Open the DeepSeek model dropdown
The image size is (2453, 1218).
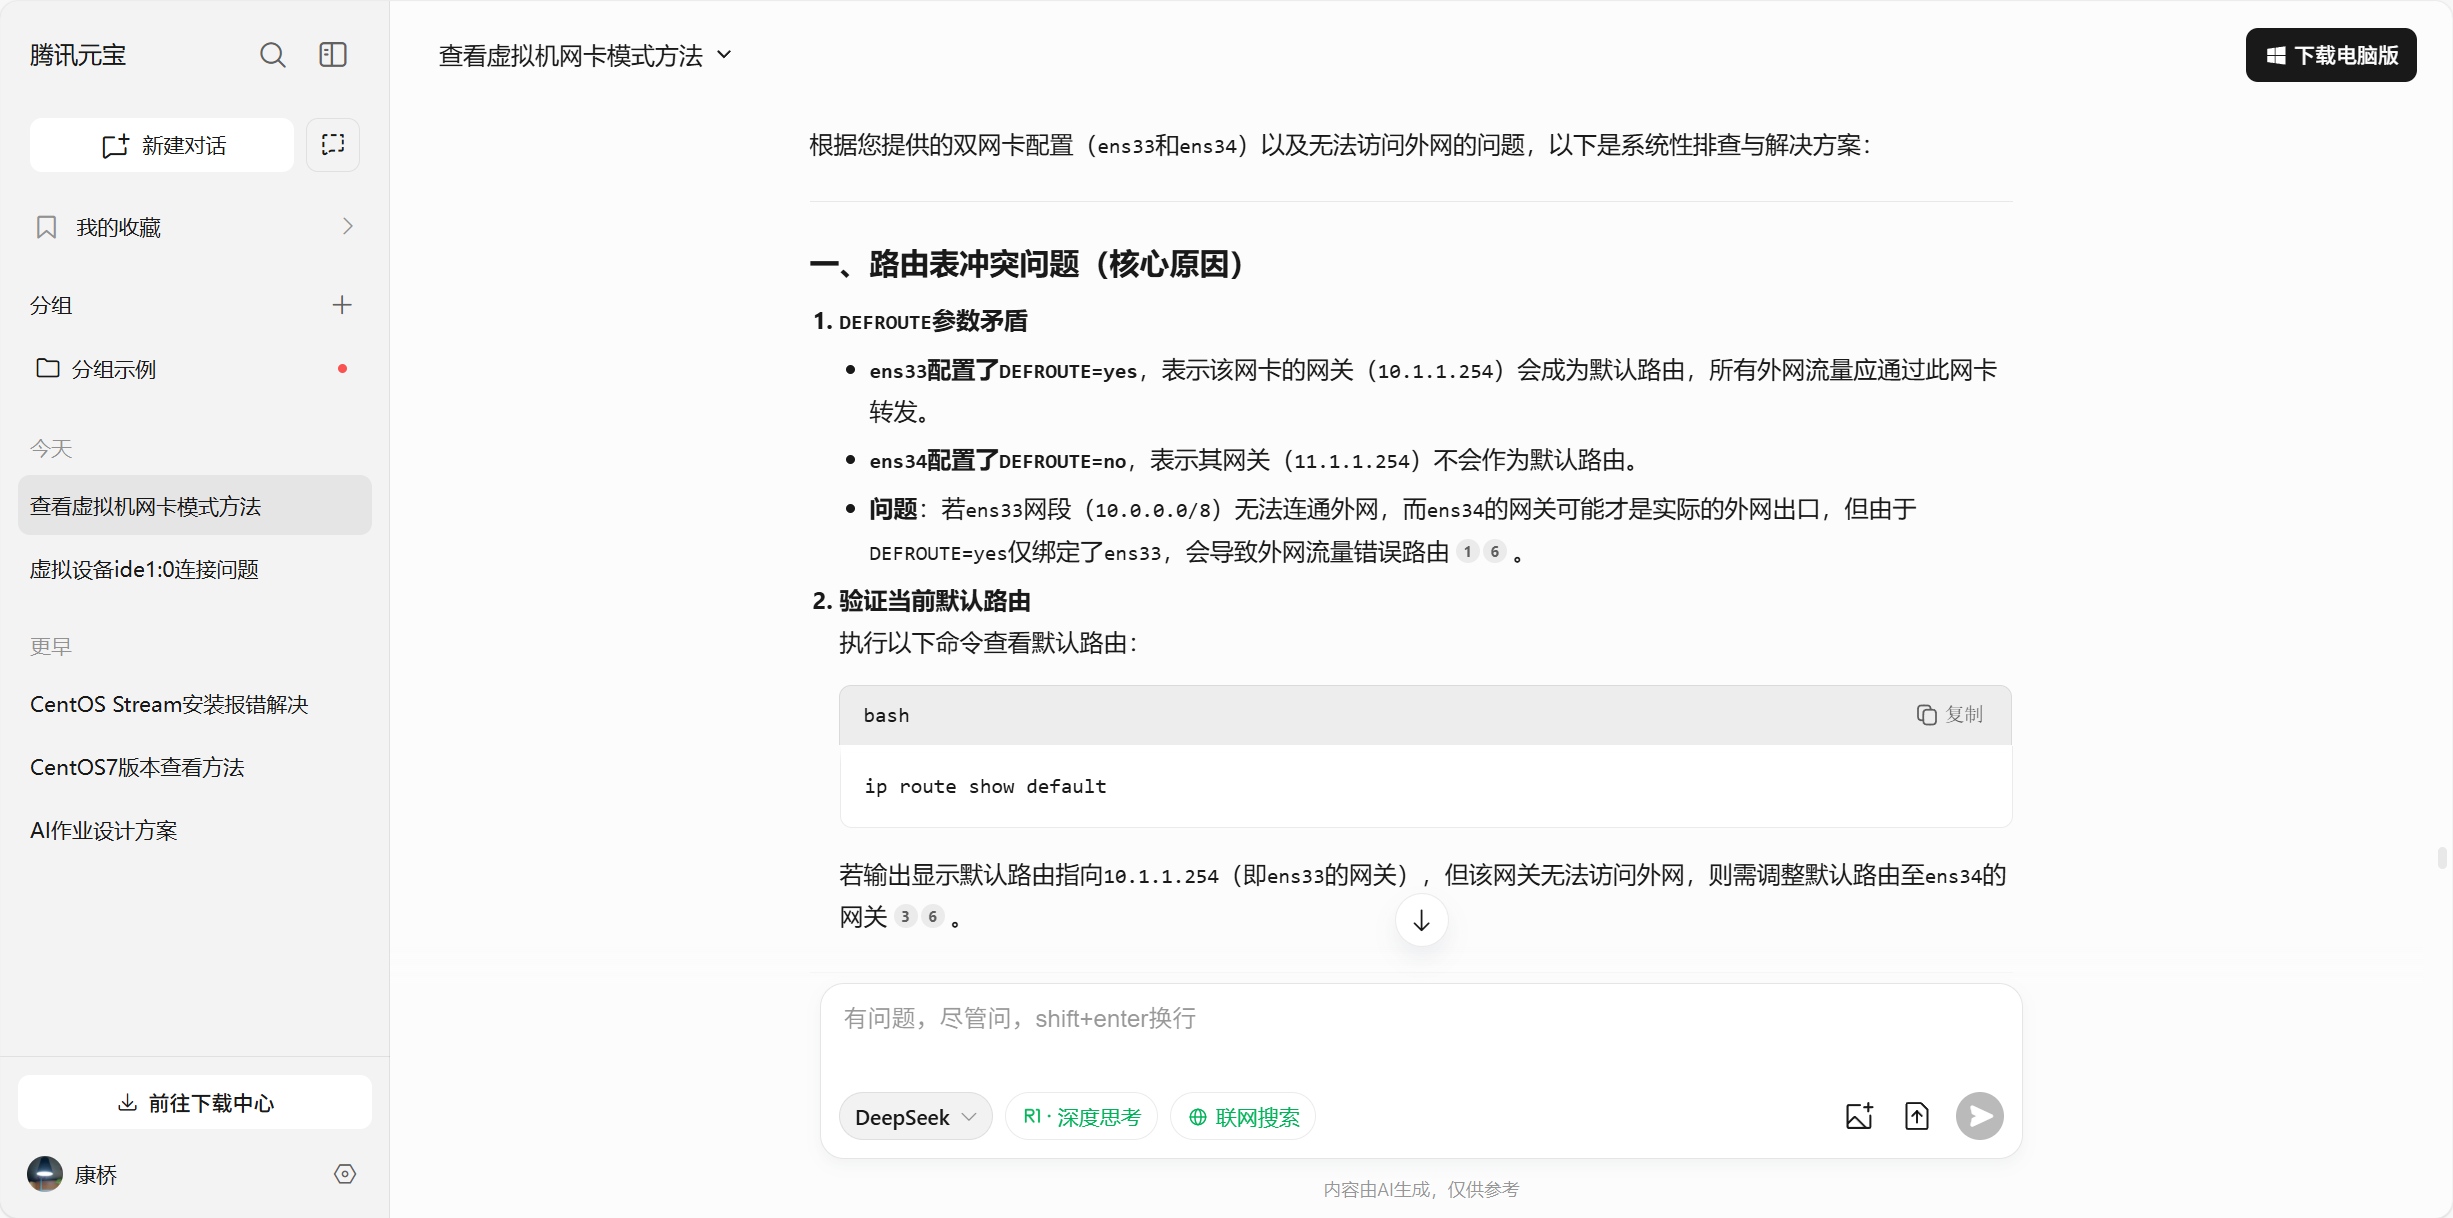[915, 1117]
